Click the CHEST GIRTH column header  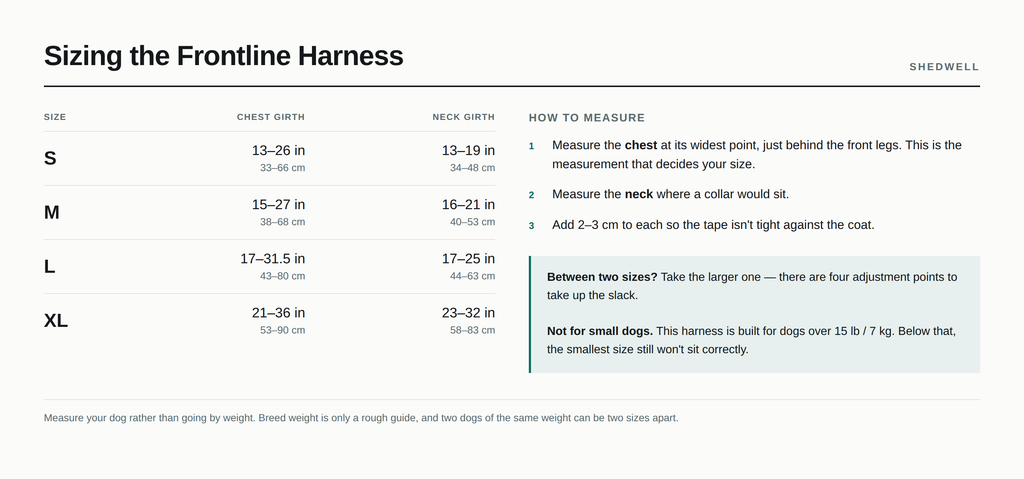[x=270, y=117]
